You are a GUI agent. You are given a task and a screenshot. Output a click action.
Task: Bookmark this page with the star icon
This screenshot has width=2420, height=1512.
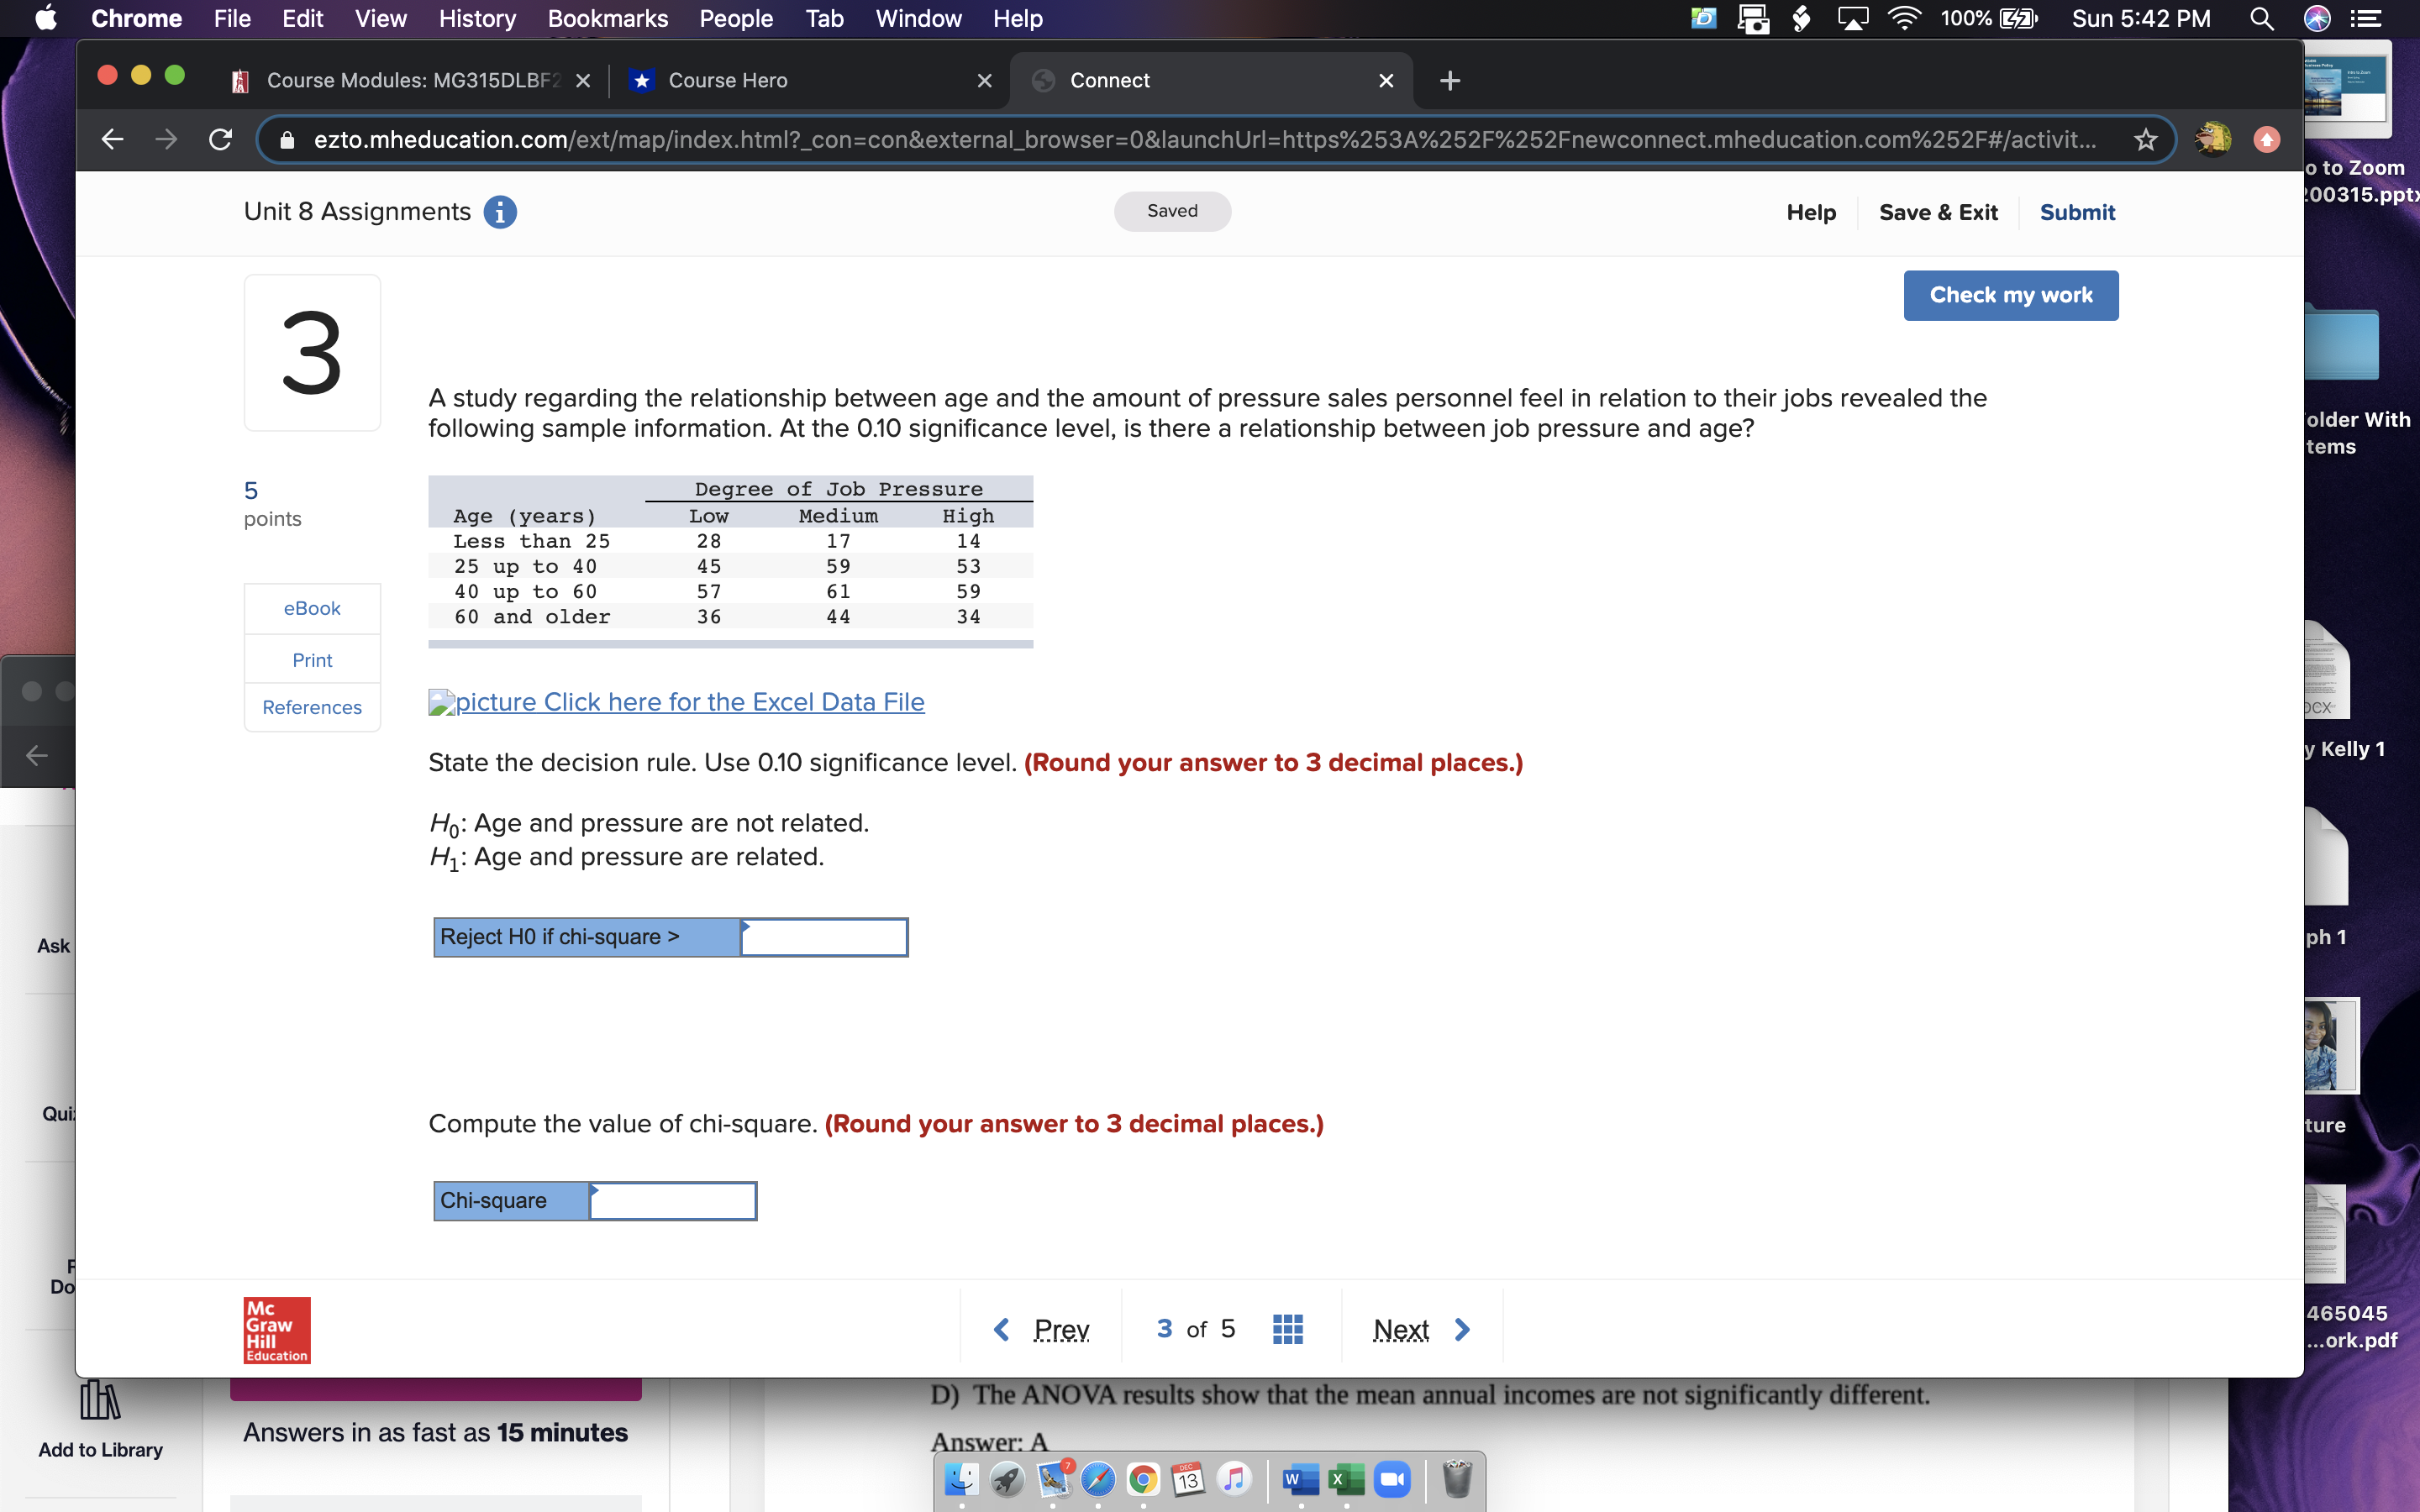pos(2147,139)
